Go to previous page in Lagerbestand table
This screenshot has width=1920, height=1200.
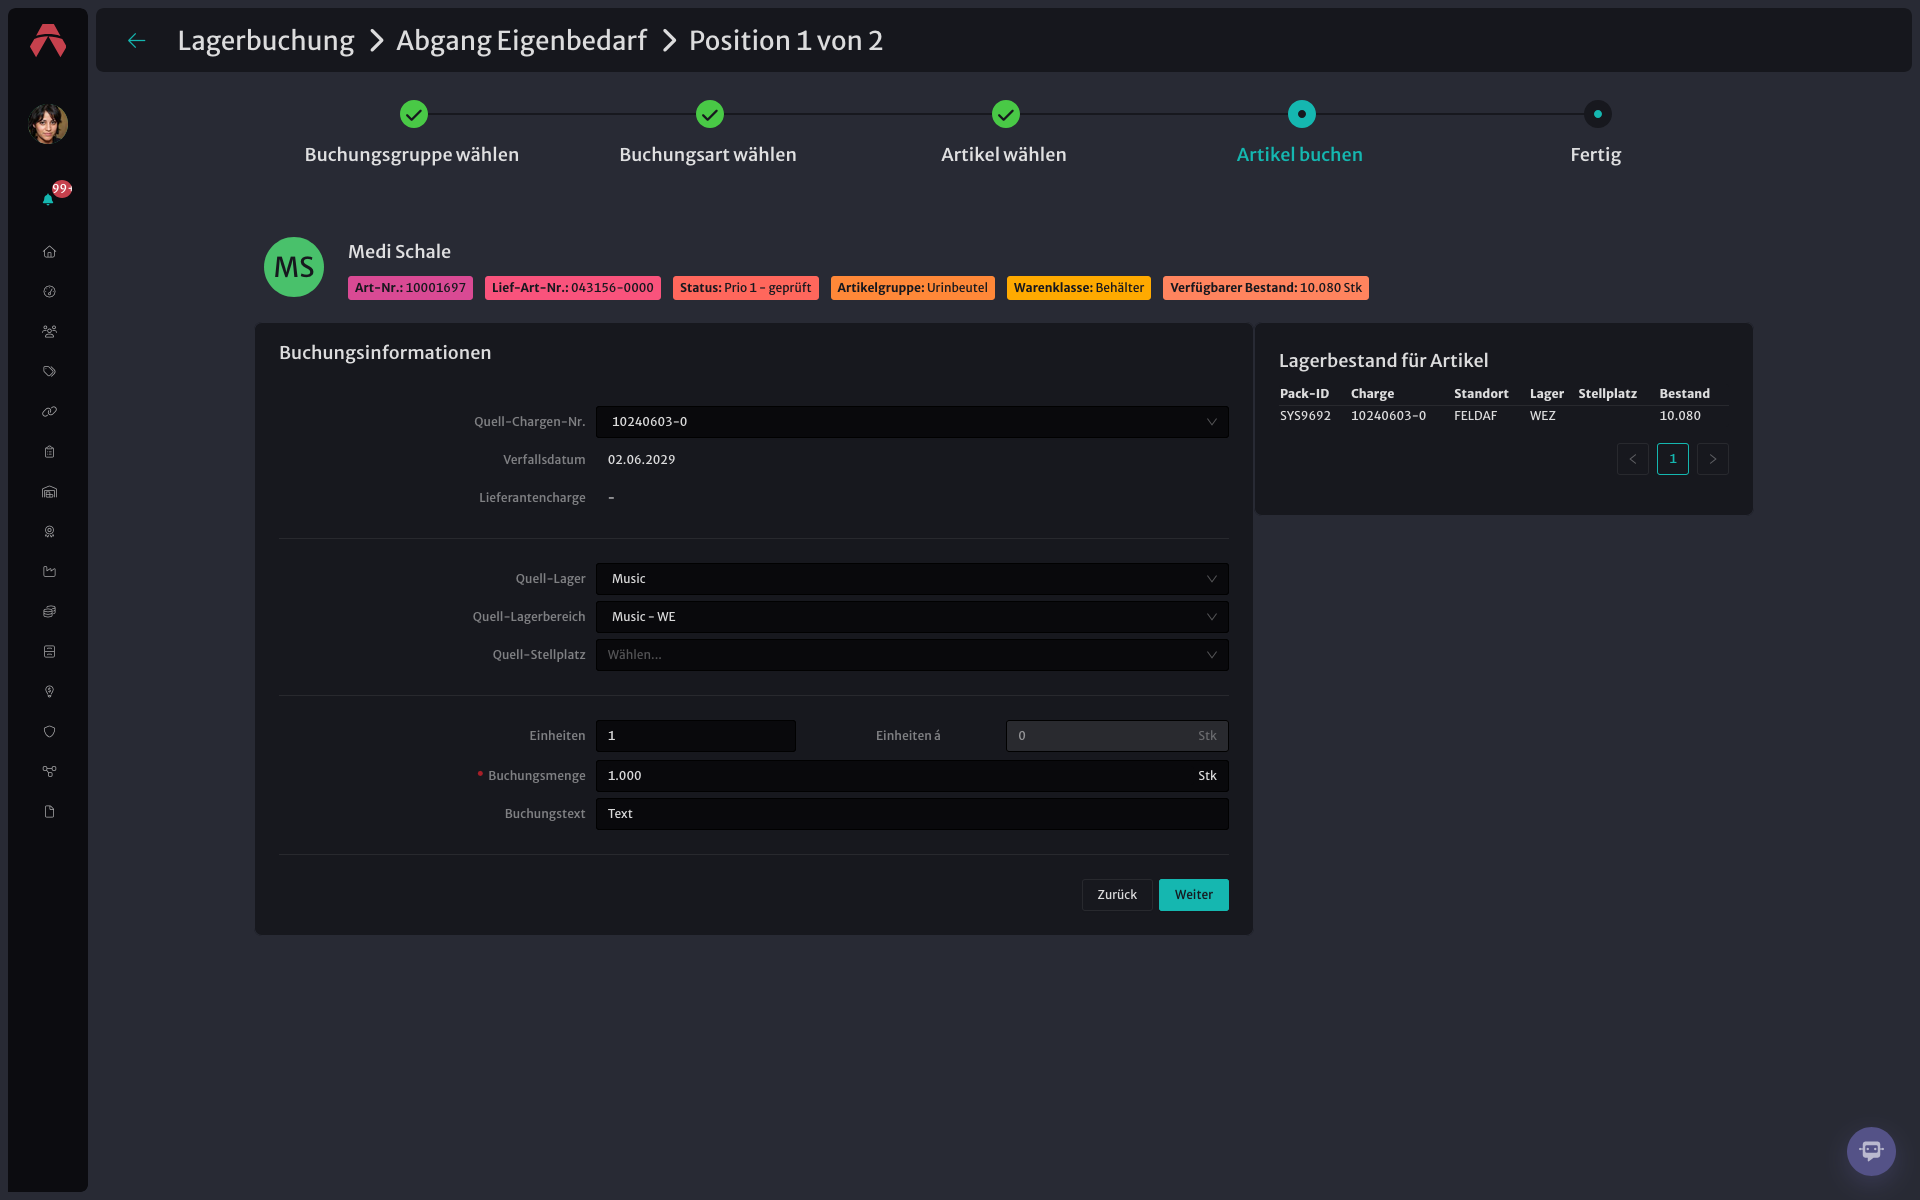tap(1633, 459)
